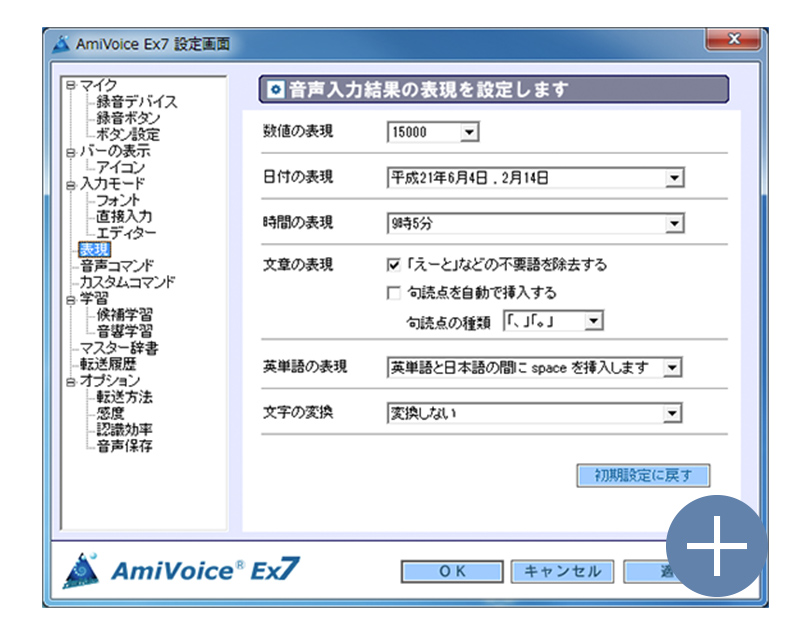
Task: Select 音響学習 in the settings tree
Action: pyautogui.click(x=124, y=332)
